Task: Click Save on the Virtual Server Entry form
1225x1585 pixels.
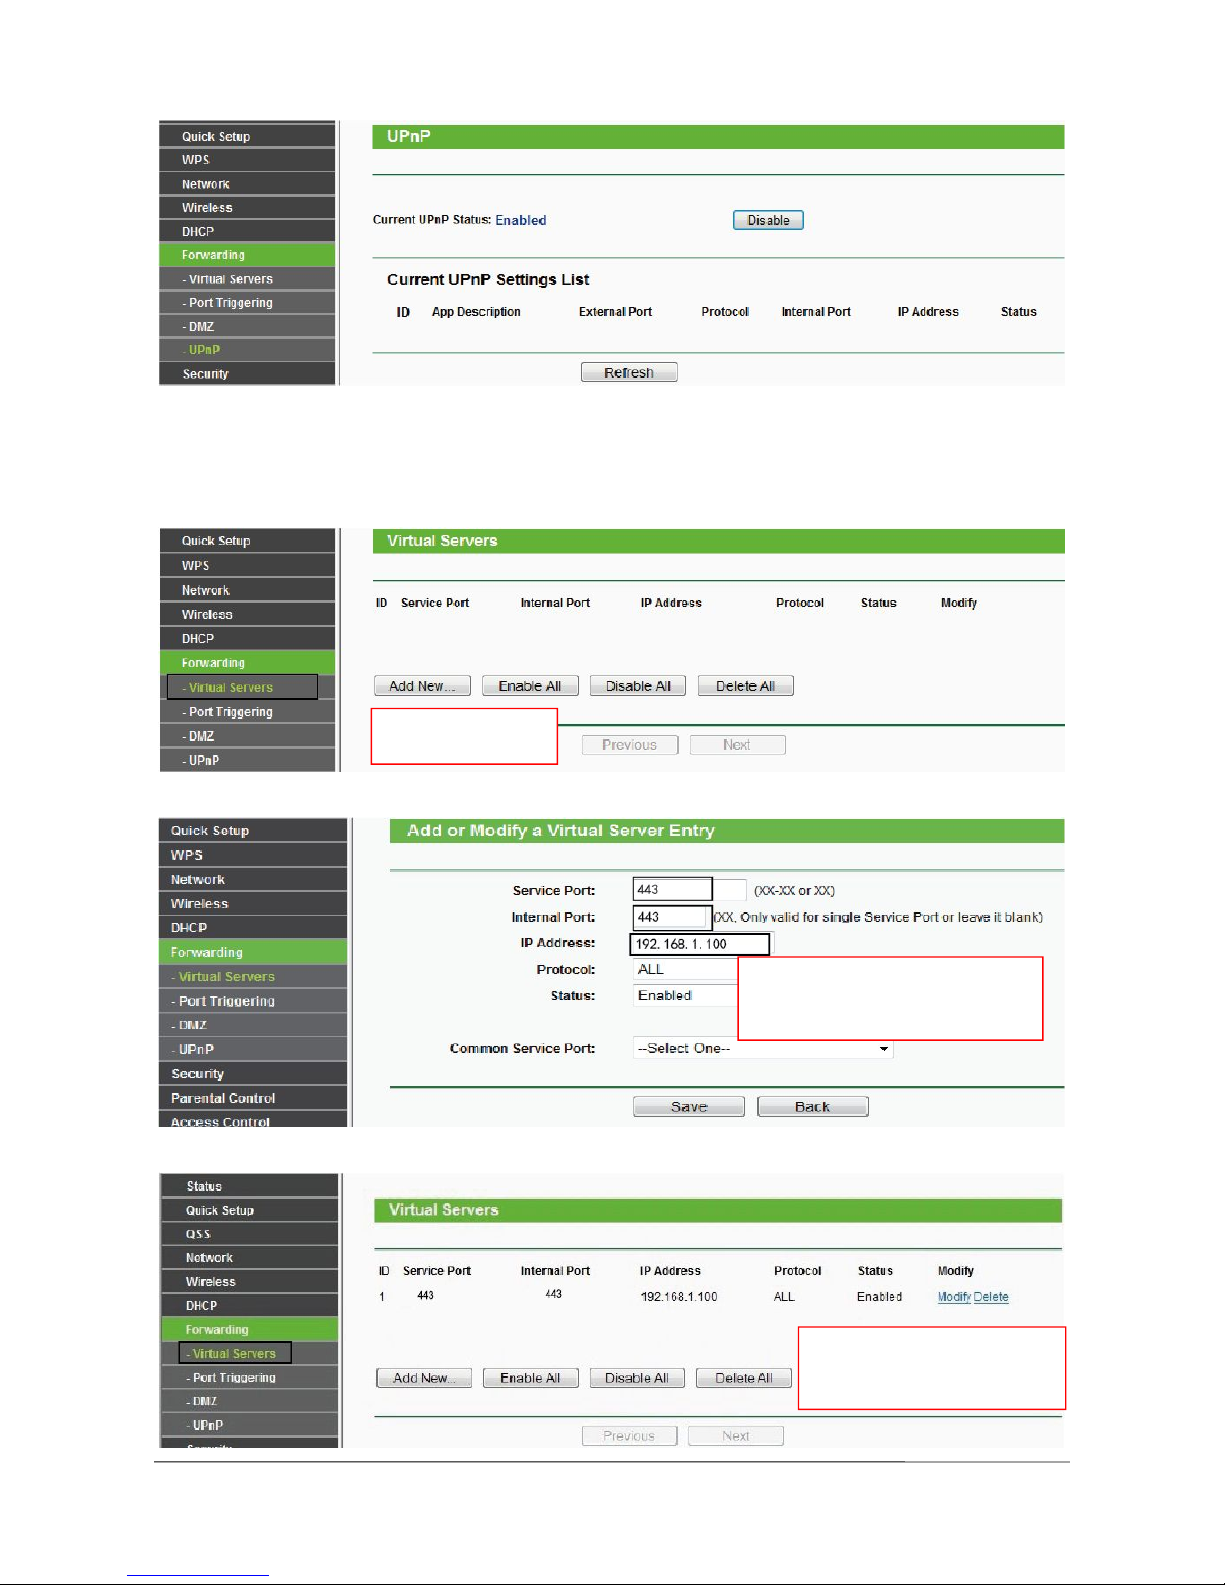Action: (x=689, y=1107)
